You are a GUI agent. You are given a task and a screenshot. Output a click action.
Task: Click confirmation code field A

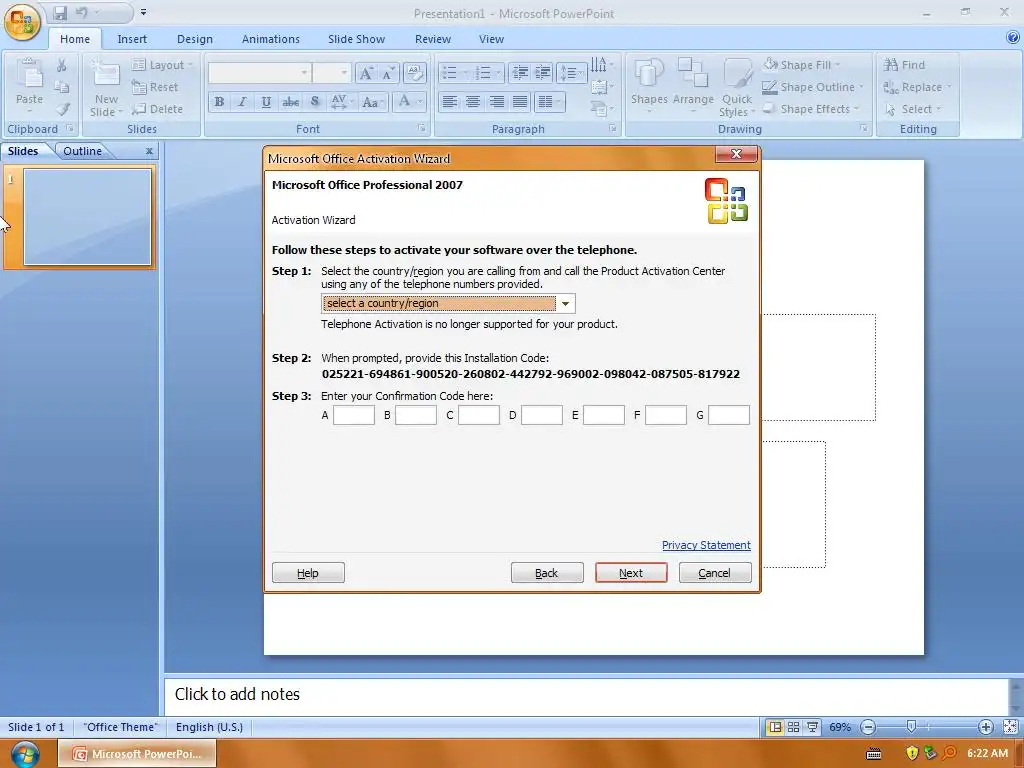tap(353, 415)
